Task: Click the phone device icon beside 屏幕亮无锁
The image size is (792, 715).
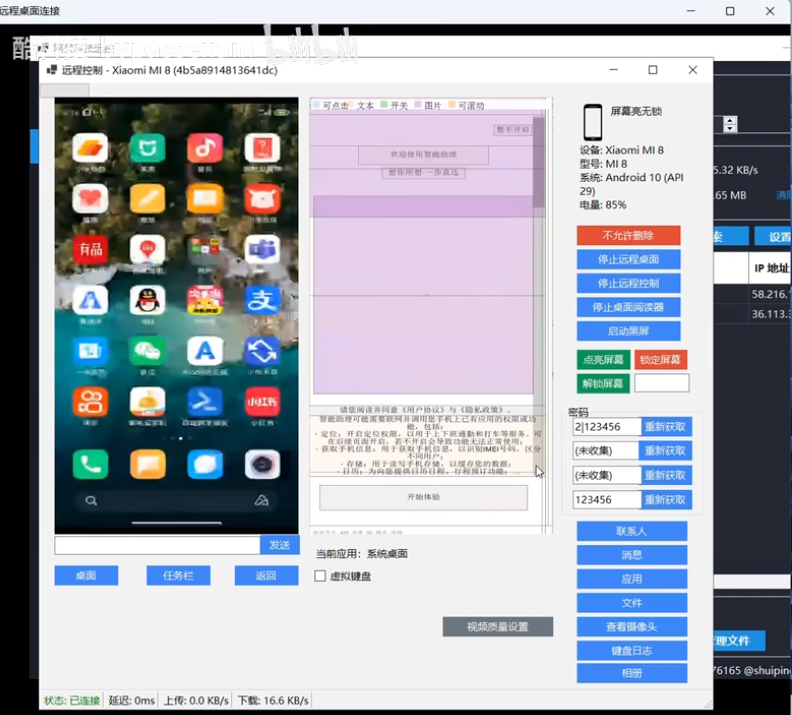Action: coord(593,123)
